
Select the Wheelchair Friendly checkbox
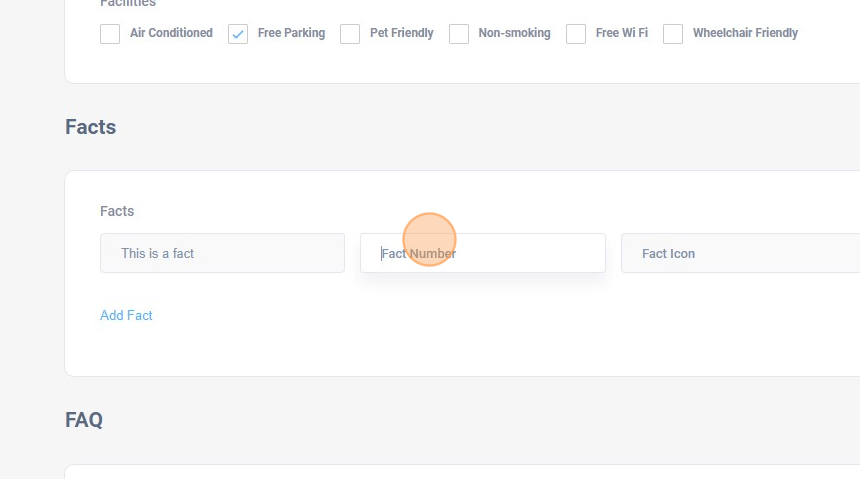674,34
